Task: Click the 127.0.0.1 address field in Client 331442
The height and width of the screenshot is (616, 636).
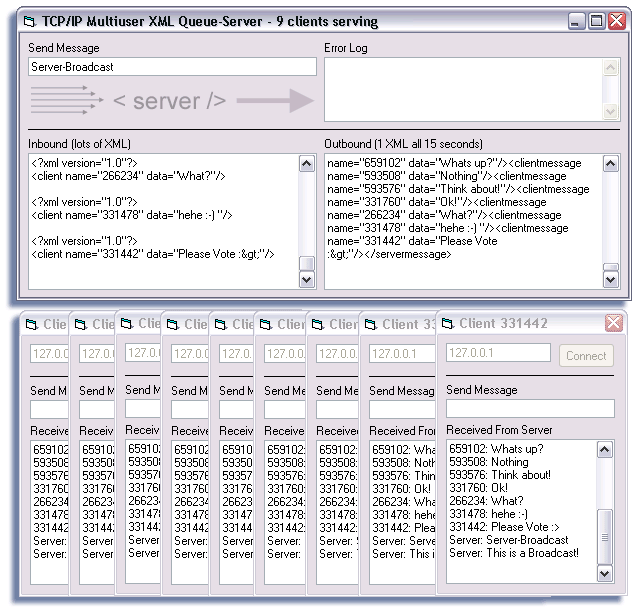Action: pyautogui.click(x=498, y=354)
